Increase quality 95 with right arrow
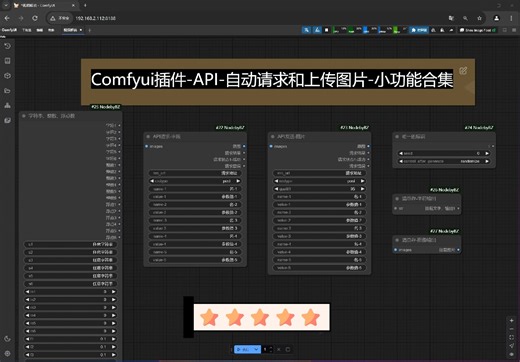Viewport: 520px width, 362px height. coord(362,189)
